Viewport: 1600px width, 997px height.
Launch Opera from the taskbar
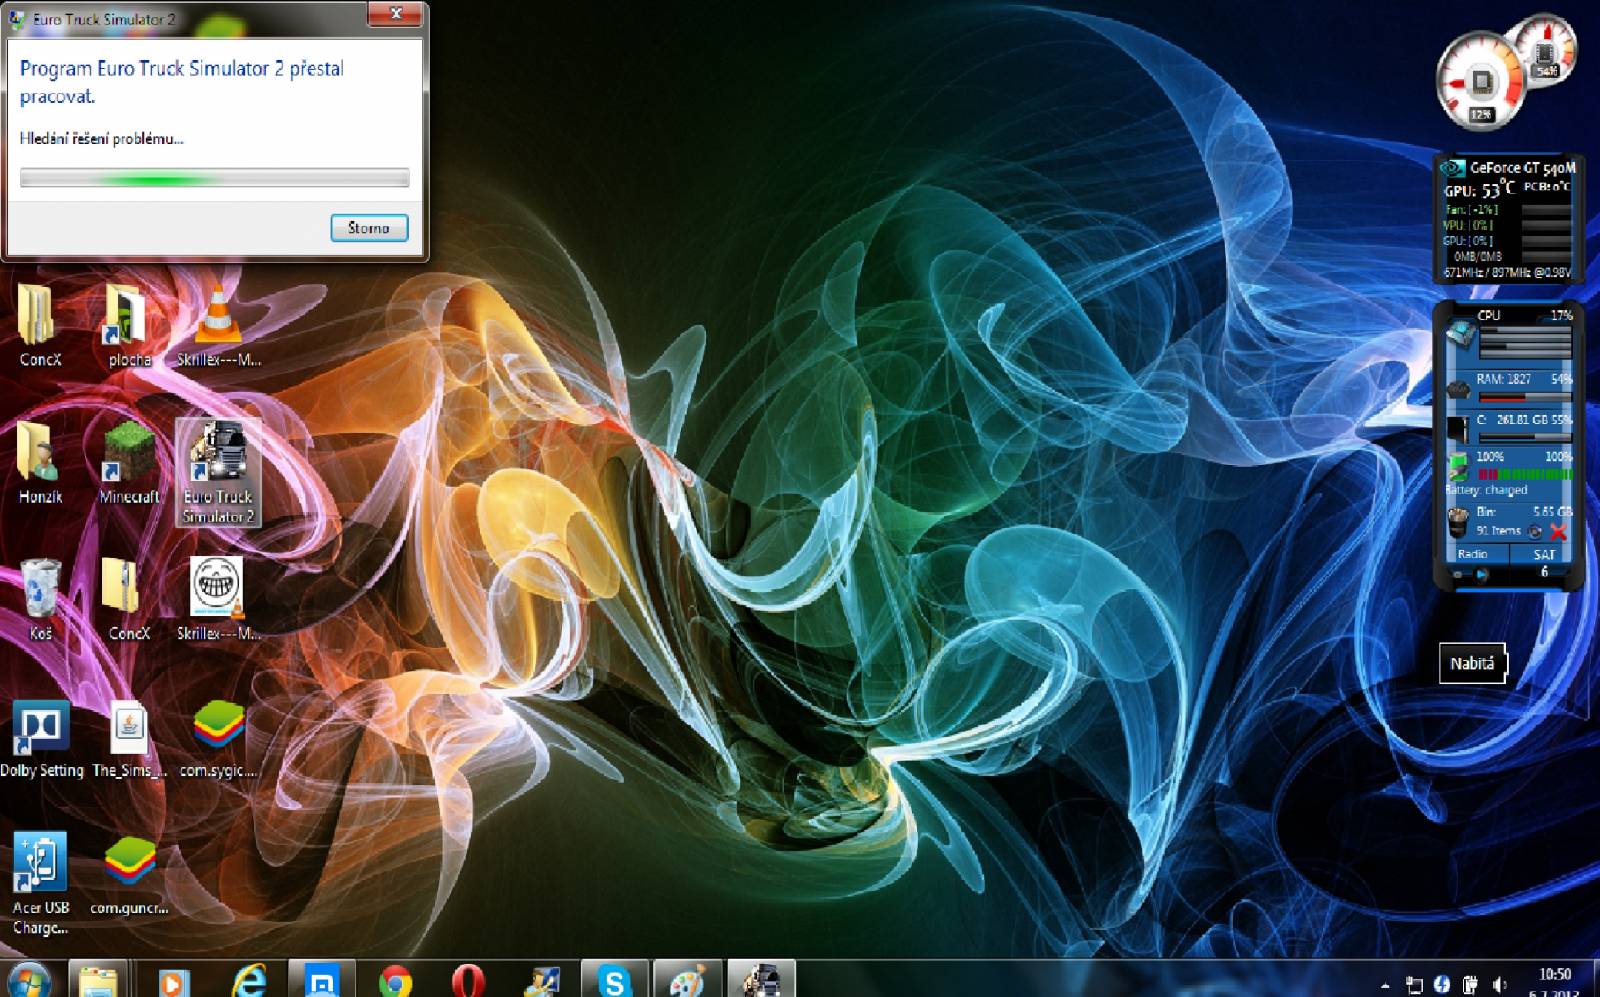coord(468,980)
